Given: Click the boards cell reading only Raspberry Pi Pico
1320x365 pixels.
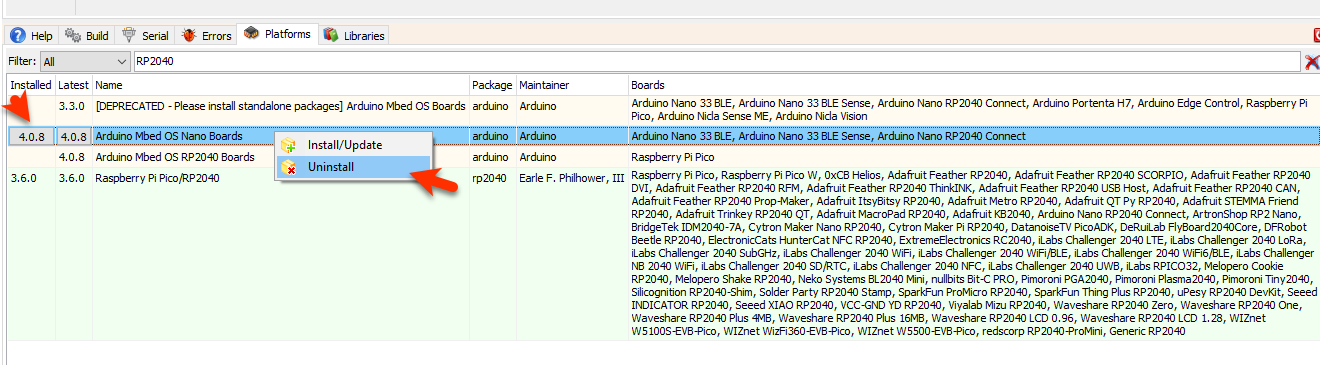Looking at the screenshot, I should [973, 157].
